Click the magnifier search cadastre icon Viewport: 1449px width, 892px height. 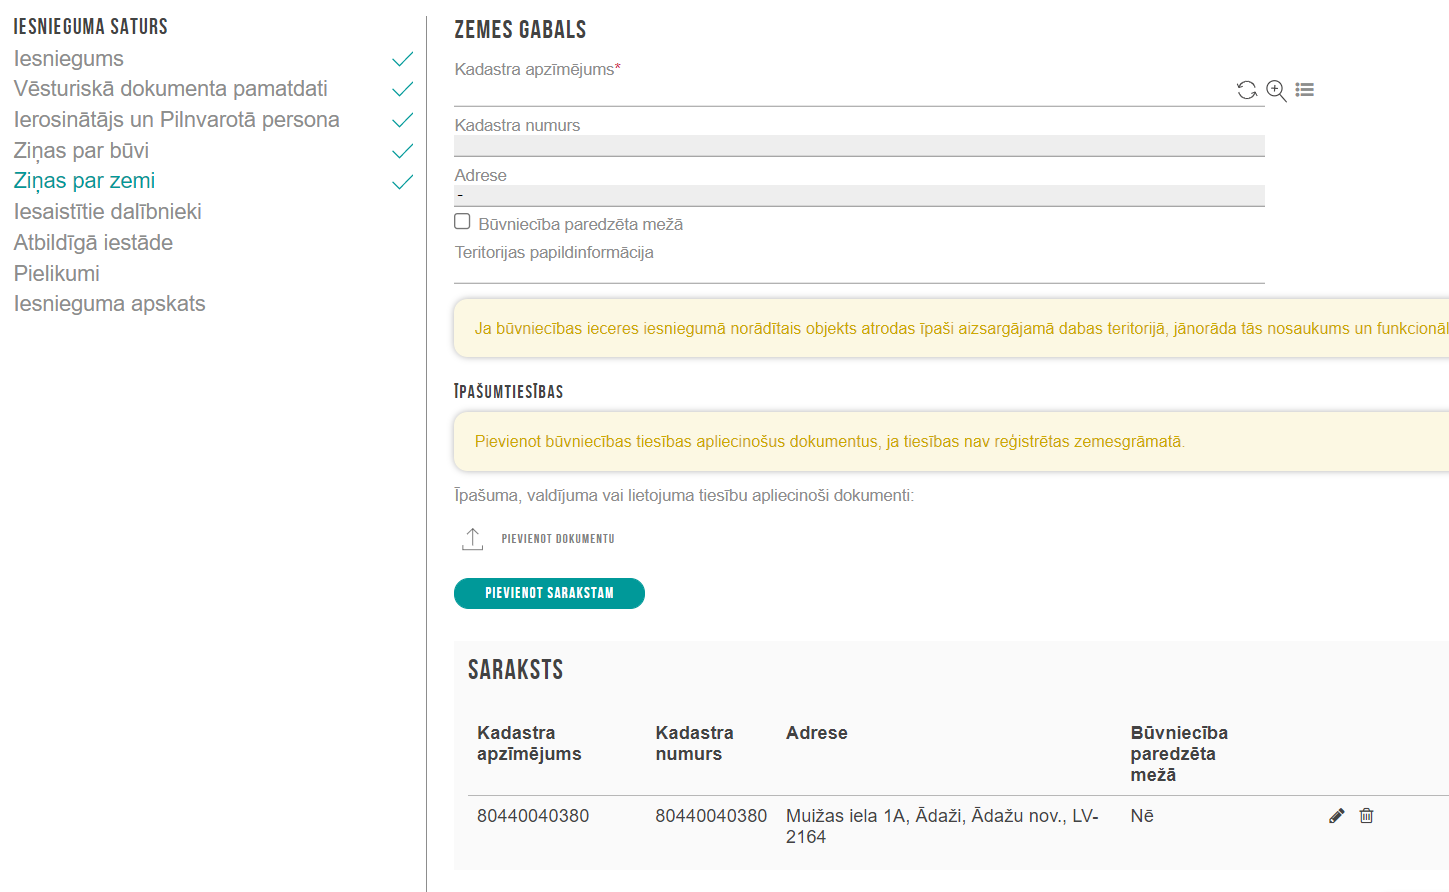(1276, 91)
